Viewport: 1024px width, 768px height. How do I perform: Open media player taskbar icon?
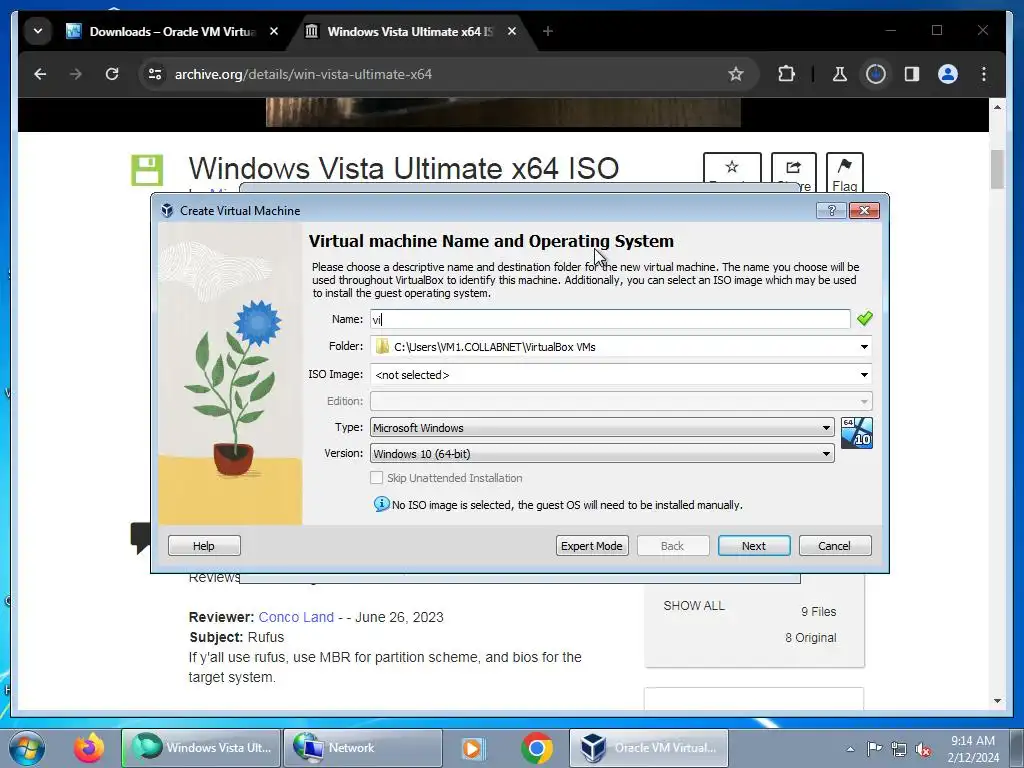tap(472, 748)
